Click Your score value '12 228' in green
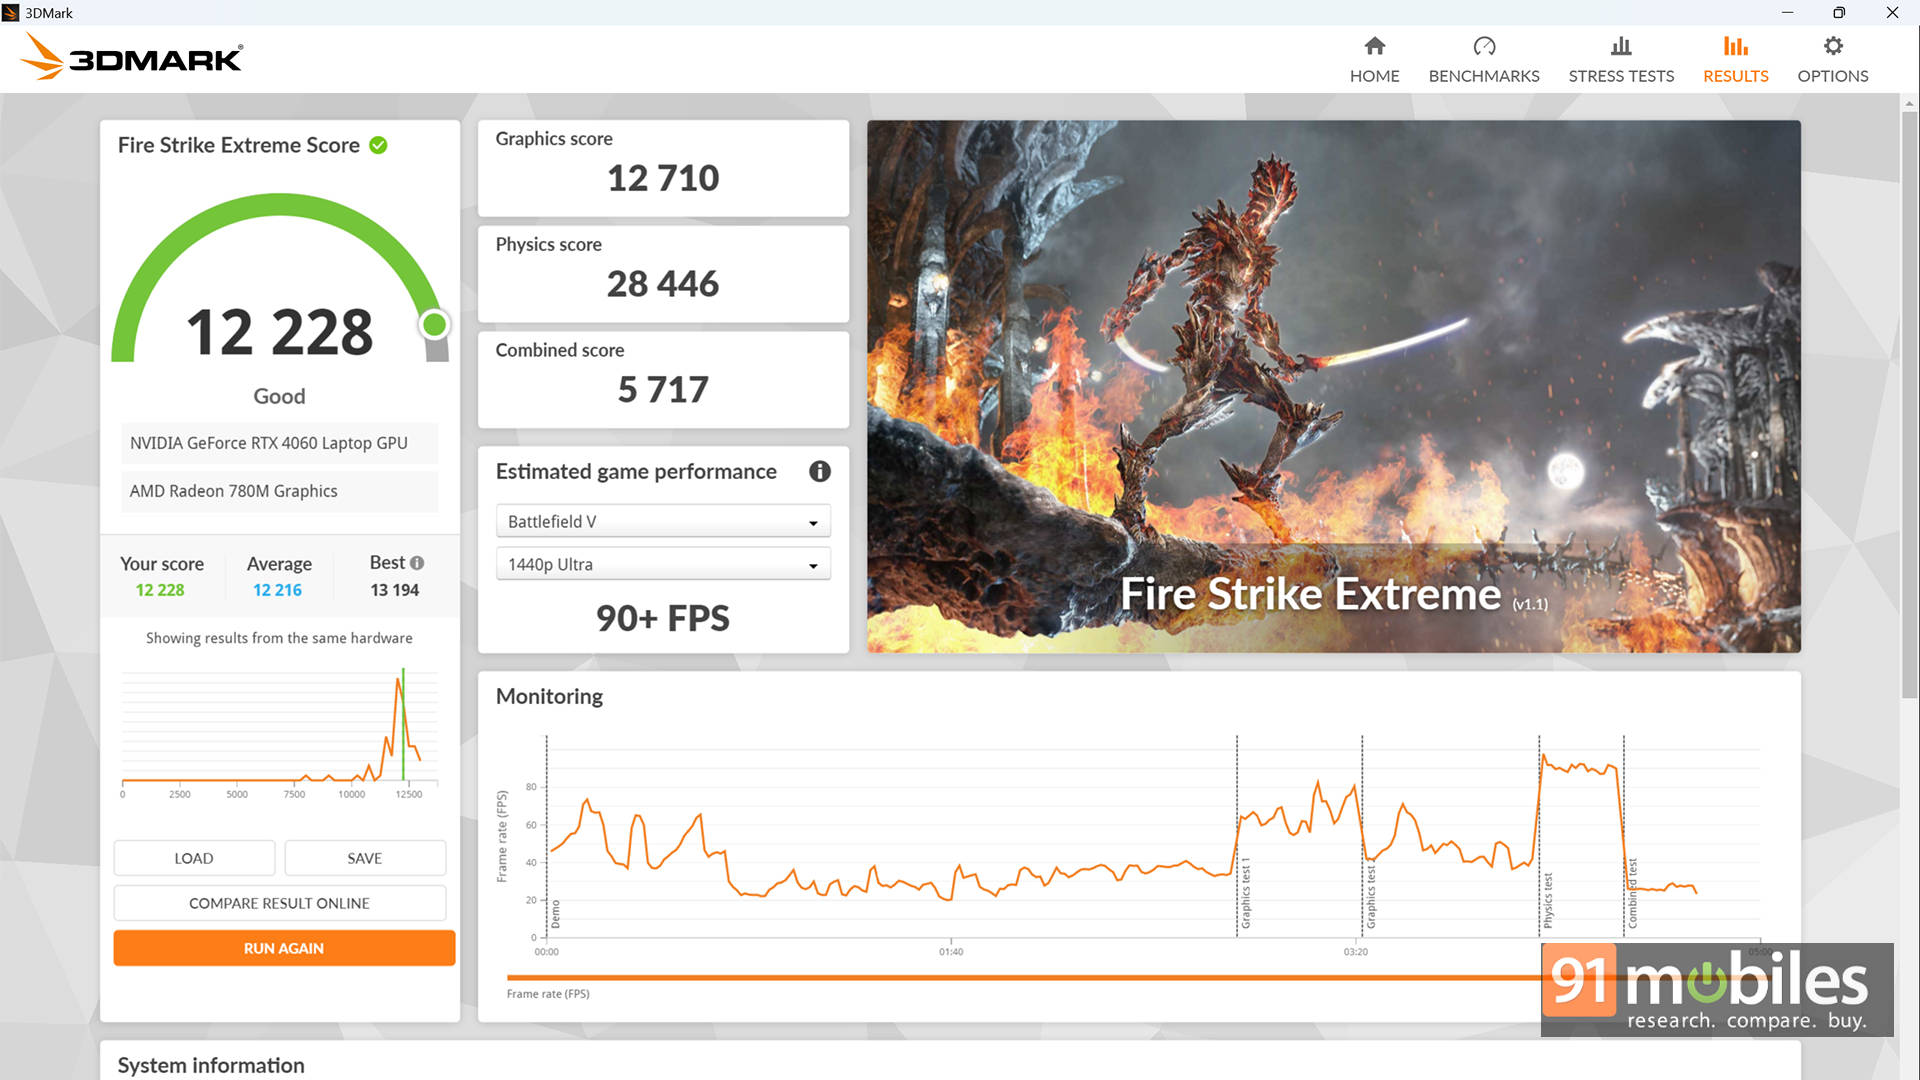This screenshot has height=1080, width=1920. (x=160, y=590)
